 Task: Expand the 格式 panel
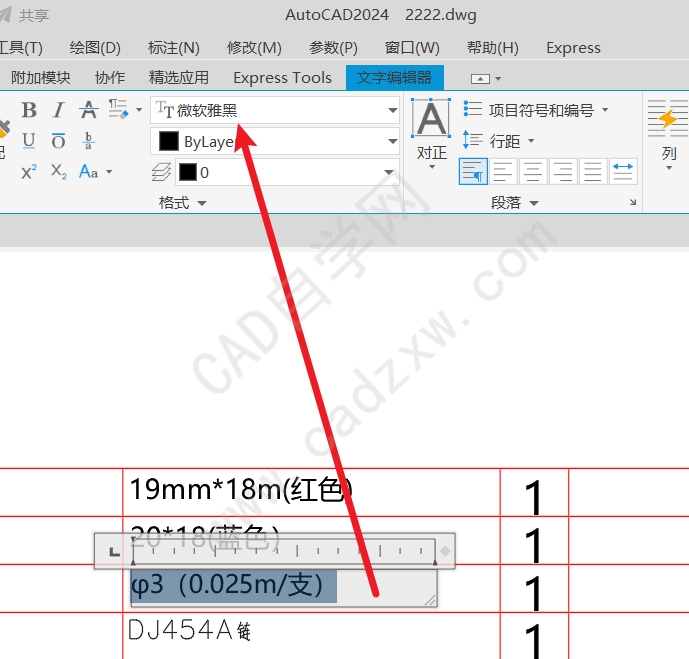pos(182,203)
